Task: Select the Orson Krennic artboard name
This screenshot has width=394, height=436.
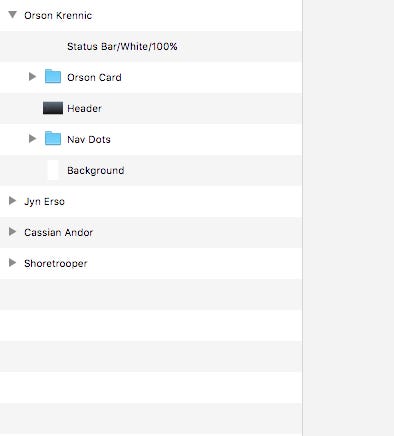Action: click(x=58, y=15)
